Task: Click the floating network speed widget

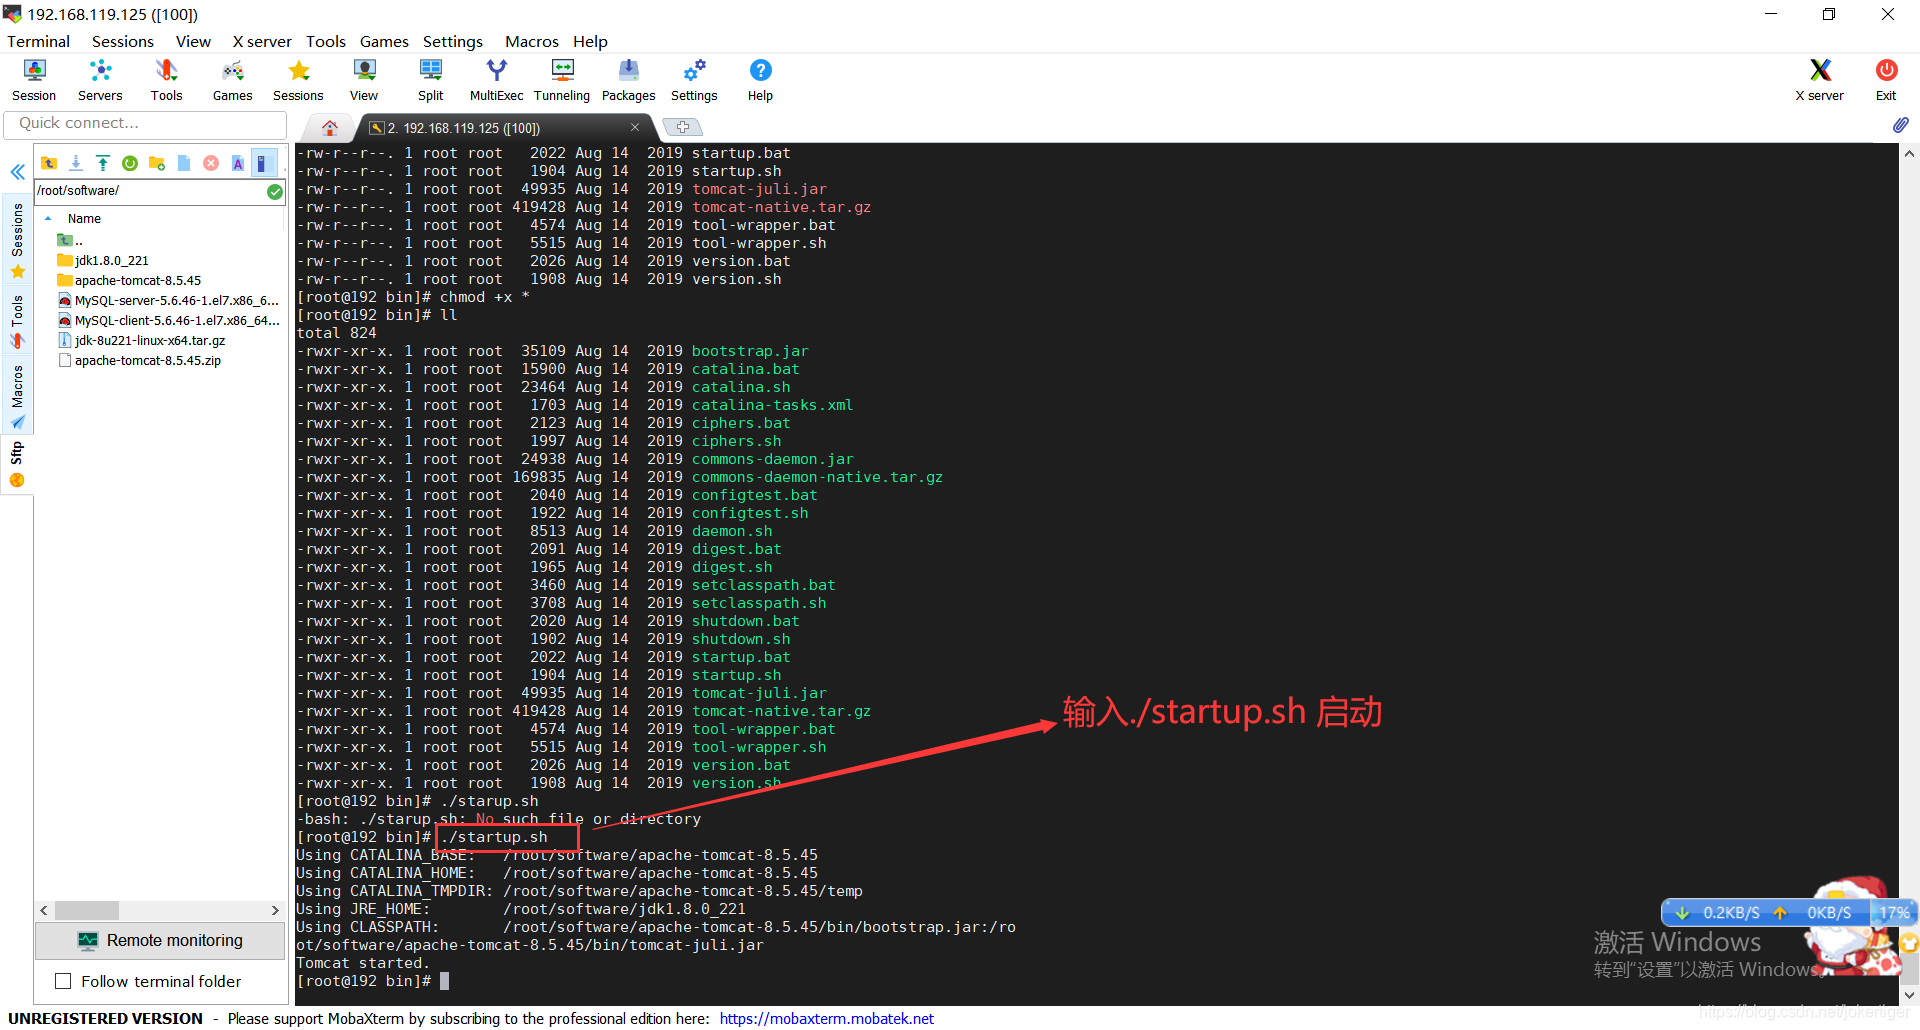Action: 1788,912
